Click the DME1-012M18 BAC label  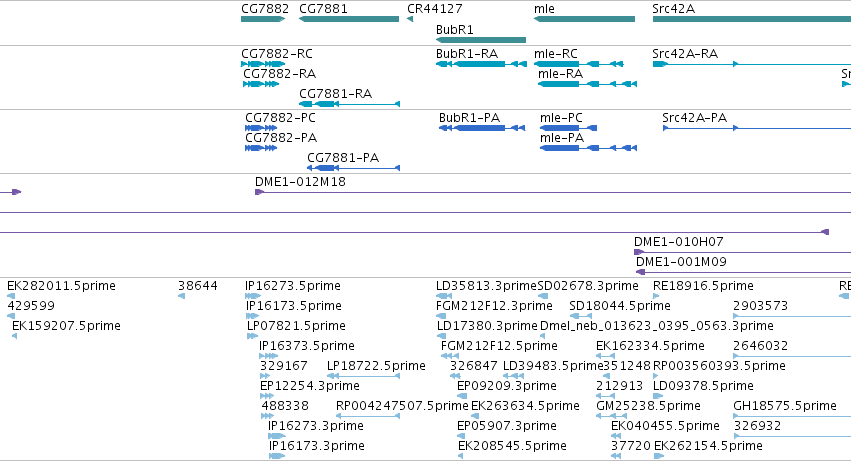(300, 182)
